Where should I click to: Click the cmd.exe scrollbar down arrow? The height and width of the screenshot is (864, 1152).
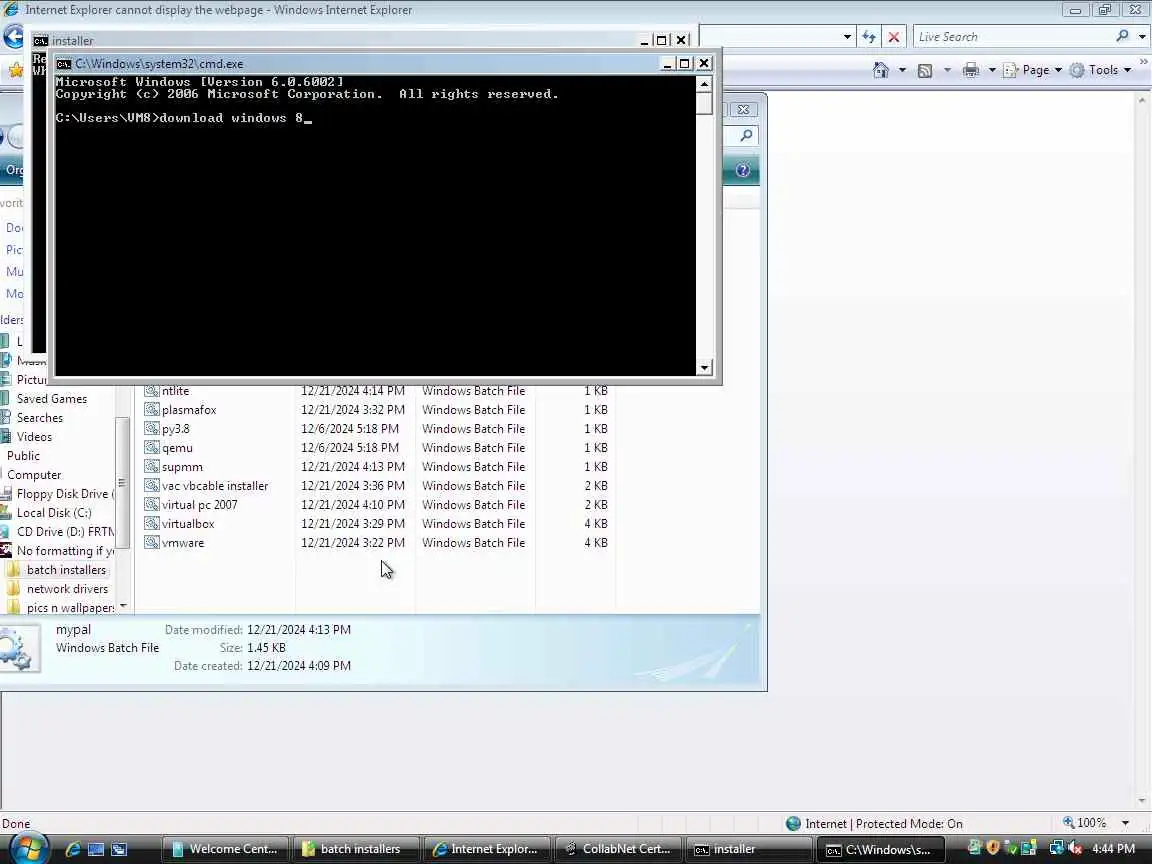pyautogui.click(x=705, y=367)
